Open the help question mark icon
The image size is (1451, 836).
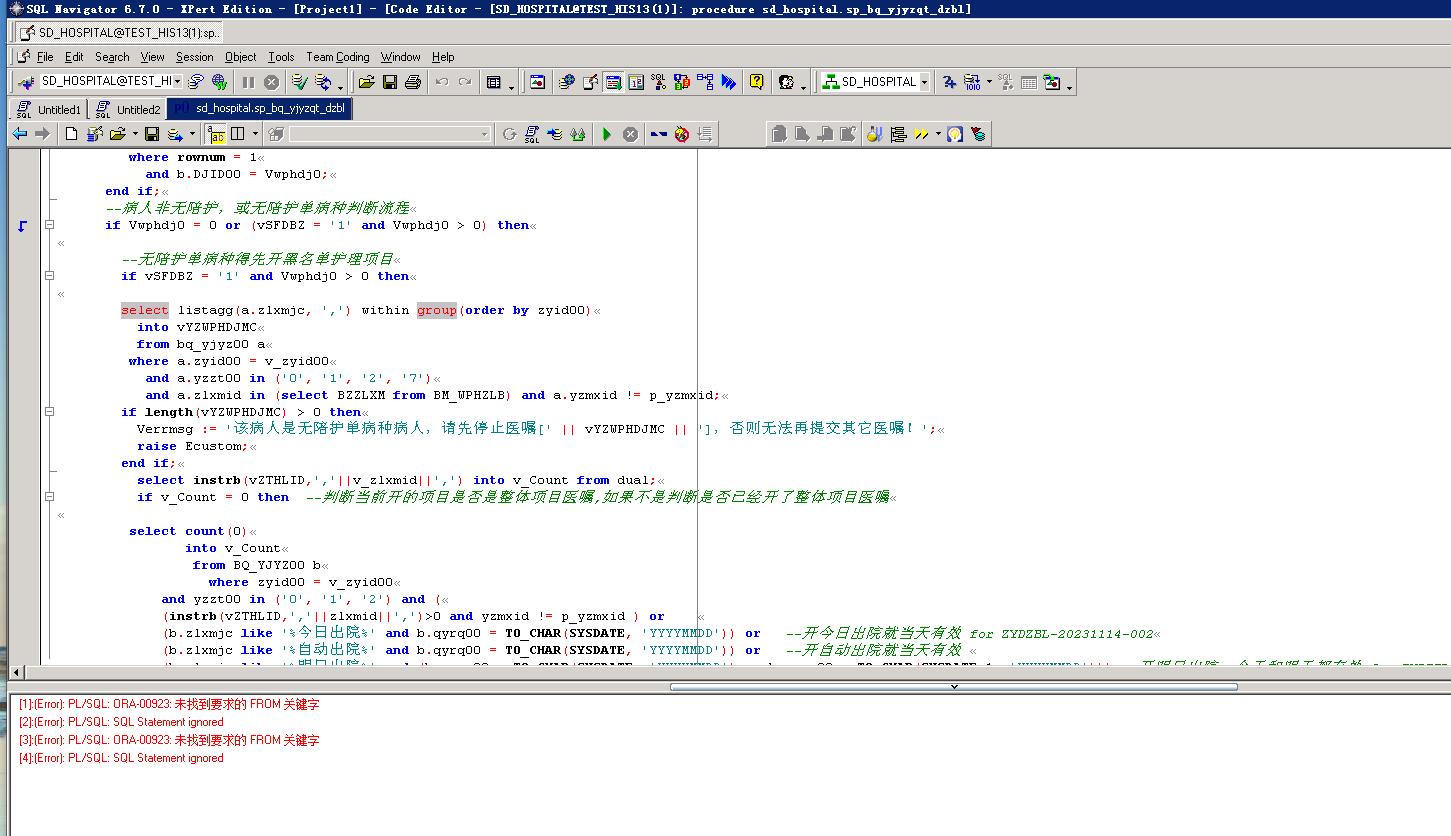click(x=757, y=82)
